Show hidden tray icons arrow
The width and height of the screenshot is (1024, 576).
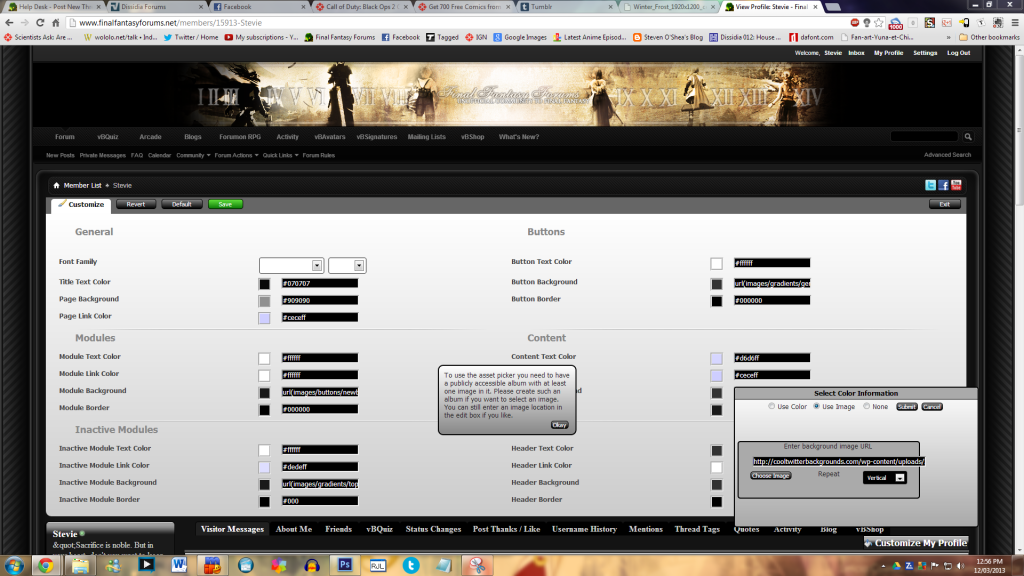tap(884, 566)
